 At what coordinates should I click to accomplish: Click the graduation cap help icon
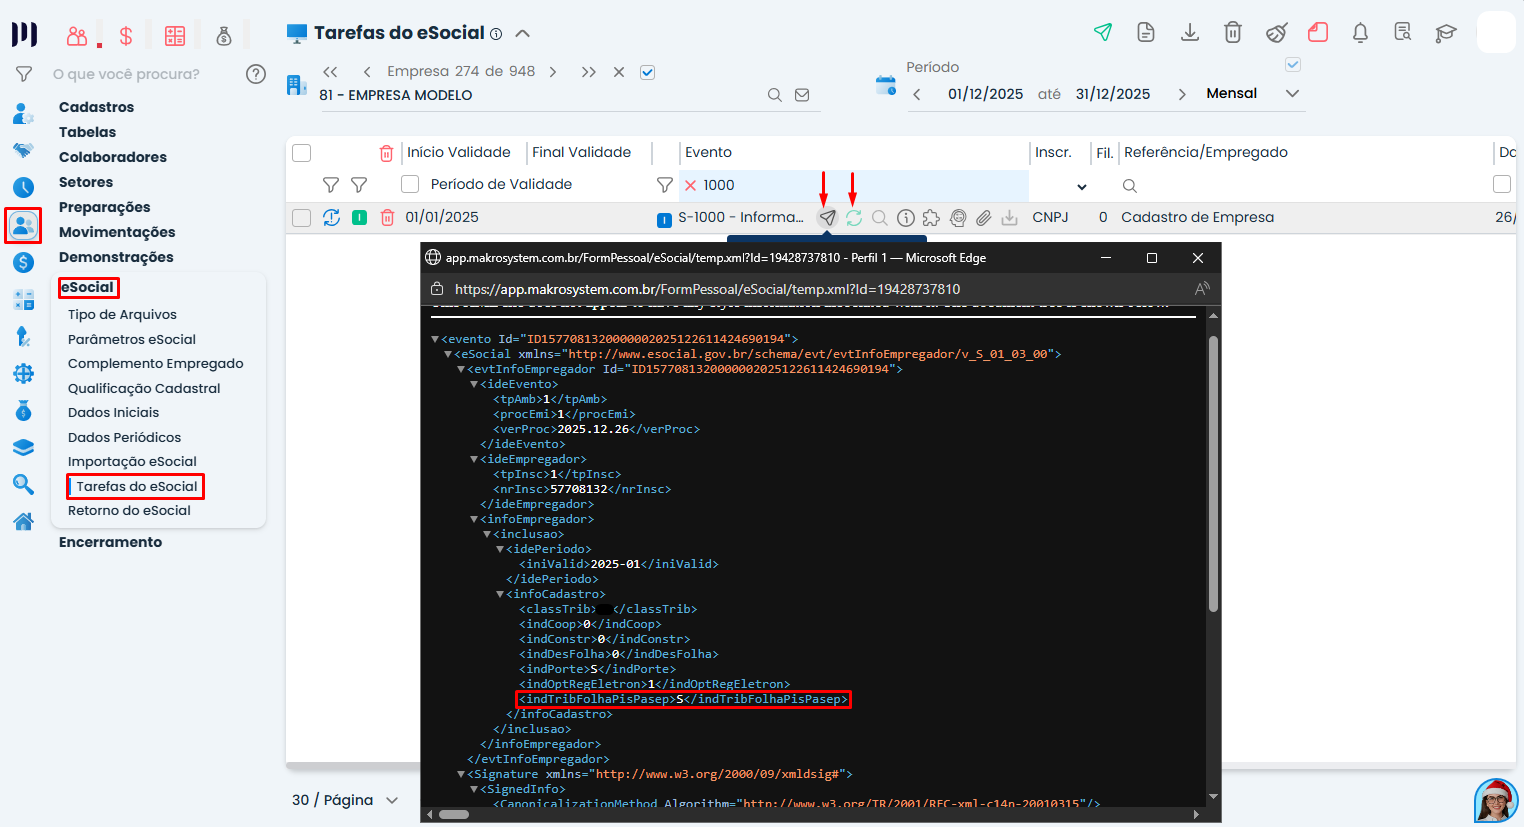pyautogui.click(x=1445, y=33)
